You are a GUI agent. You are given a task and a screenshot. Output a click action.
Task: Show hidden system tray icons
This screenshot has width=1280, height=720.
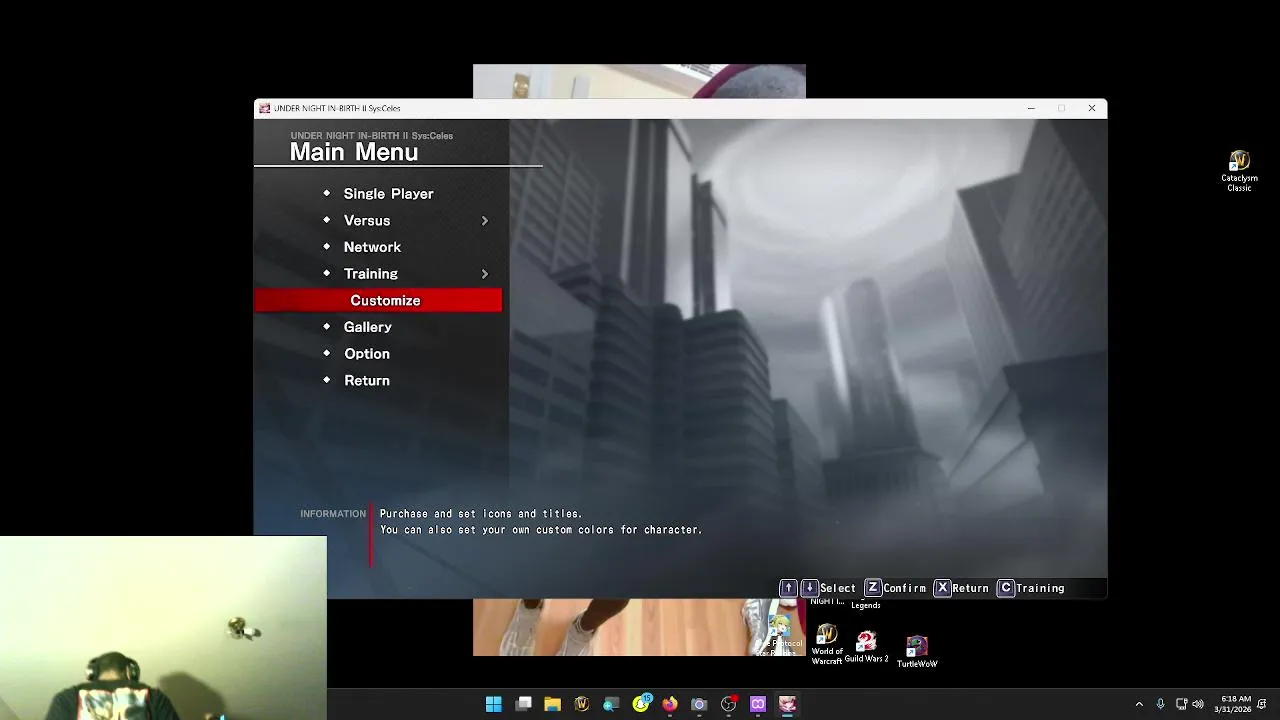[1139, 704]
